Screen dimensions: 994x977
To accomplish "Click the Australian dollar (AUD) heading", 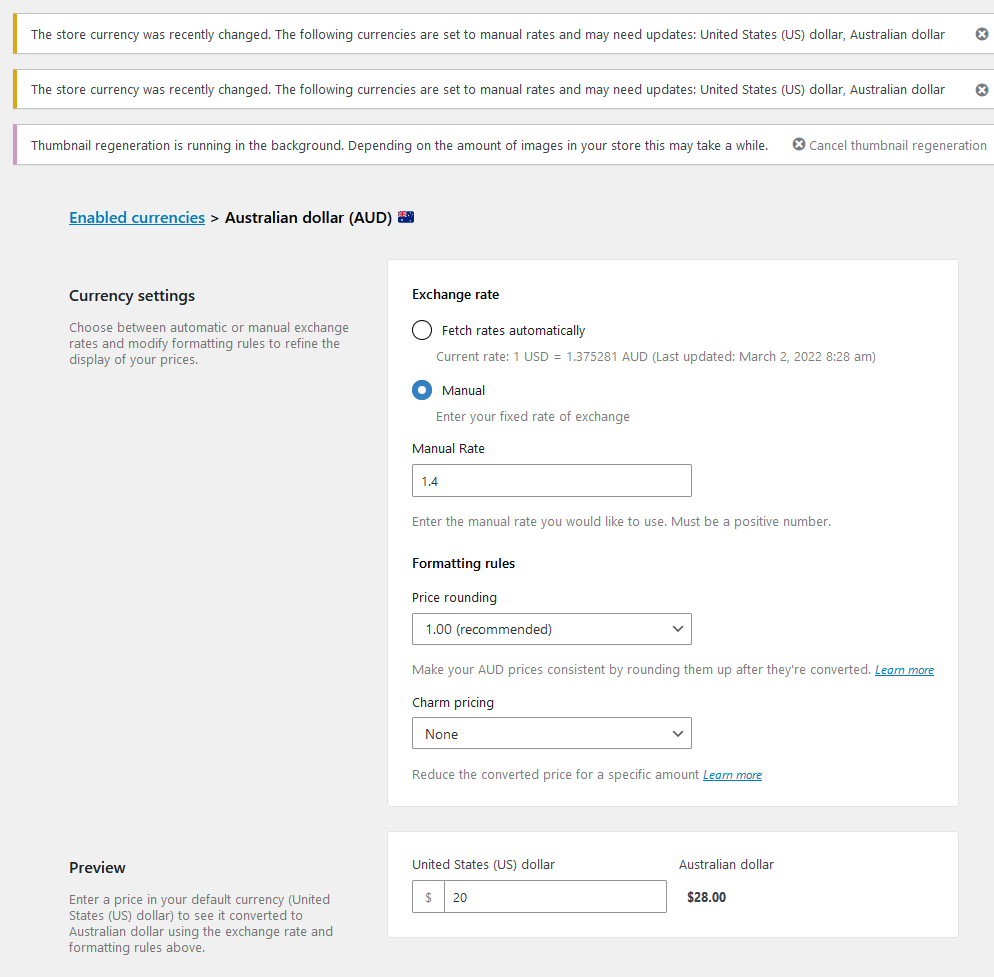I will (308, 217).
